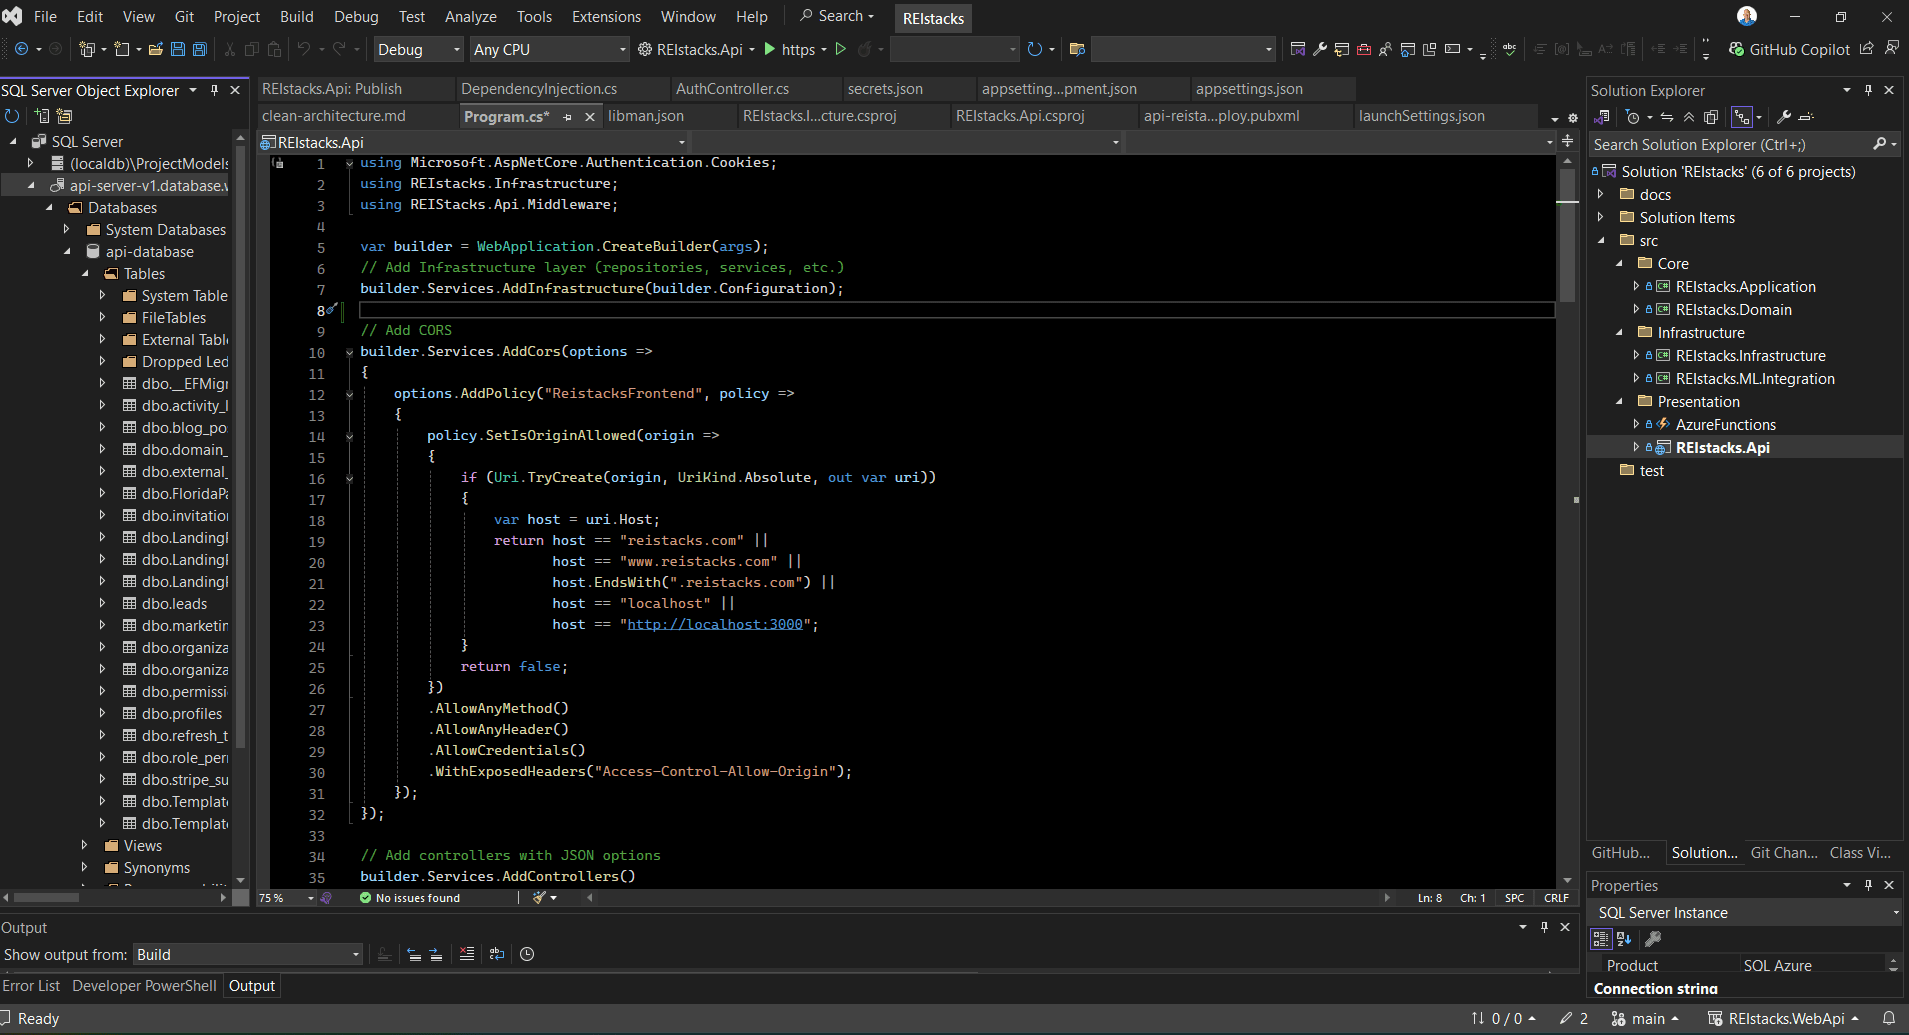
Task: Go to next message in Output toolbar
Action: click(436, 954)
